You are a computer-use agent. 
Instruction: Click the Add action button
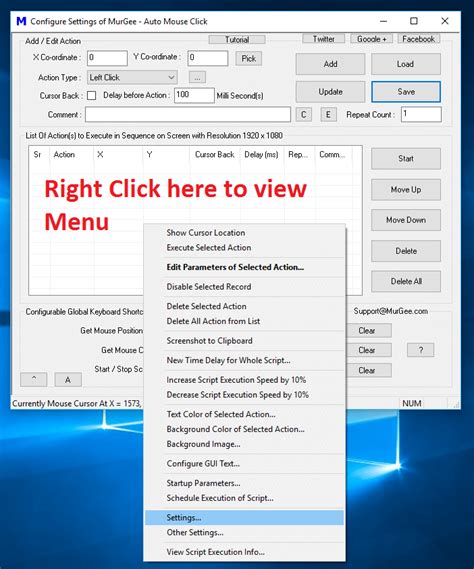pos(330,64)
